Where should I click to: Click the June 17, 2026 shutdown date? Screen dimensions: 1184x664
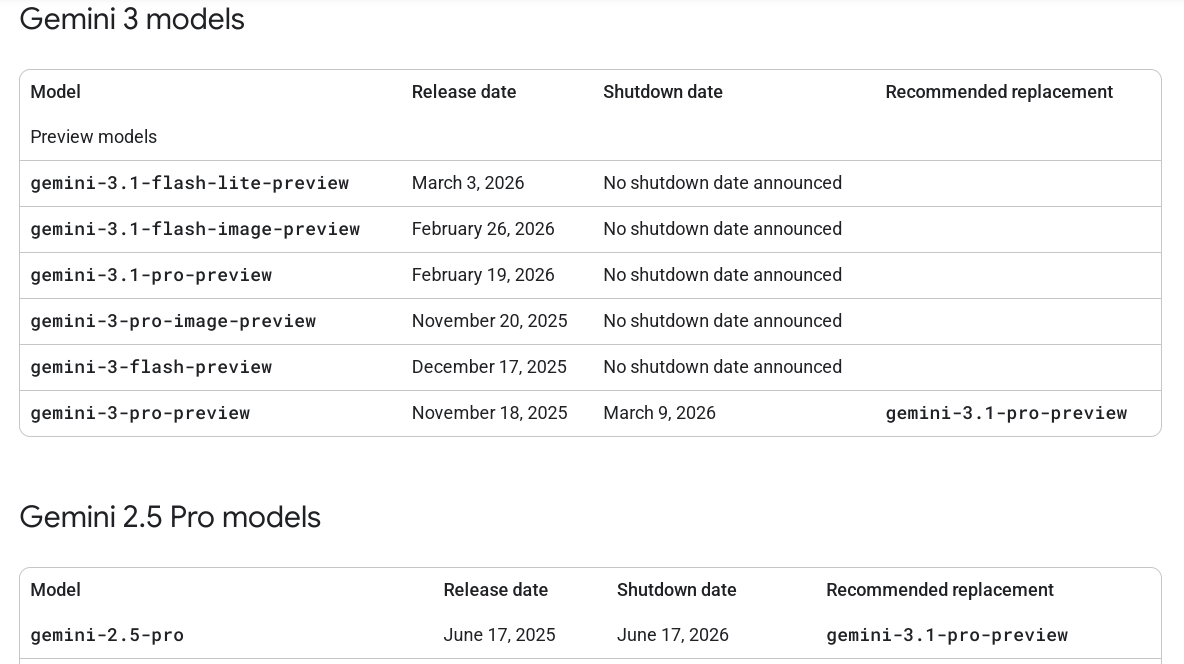[672, 635]
